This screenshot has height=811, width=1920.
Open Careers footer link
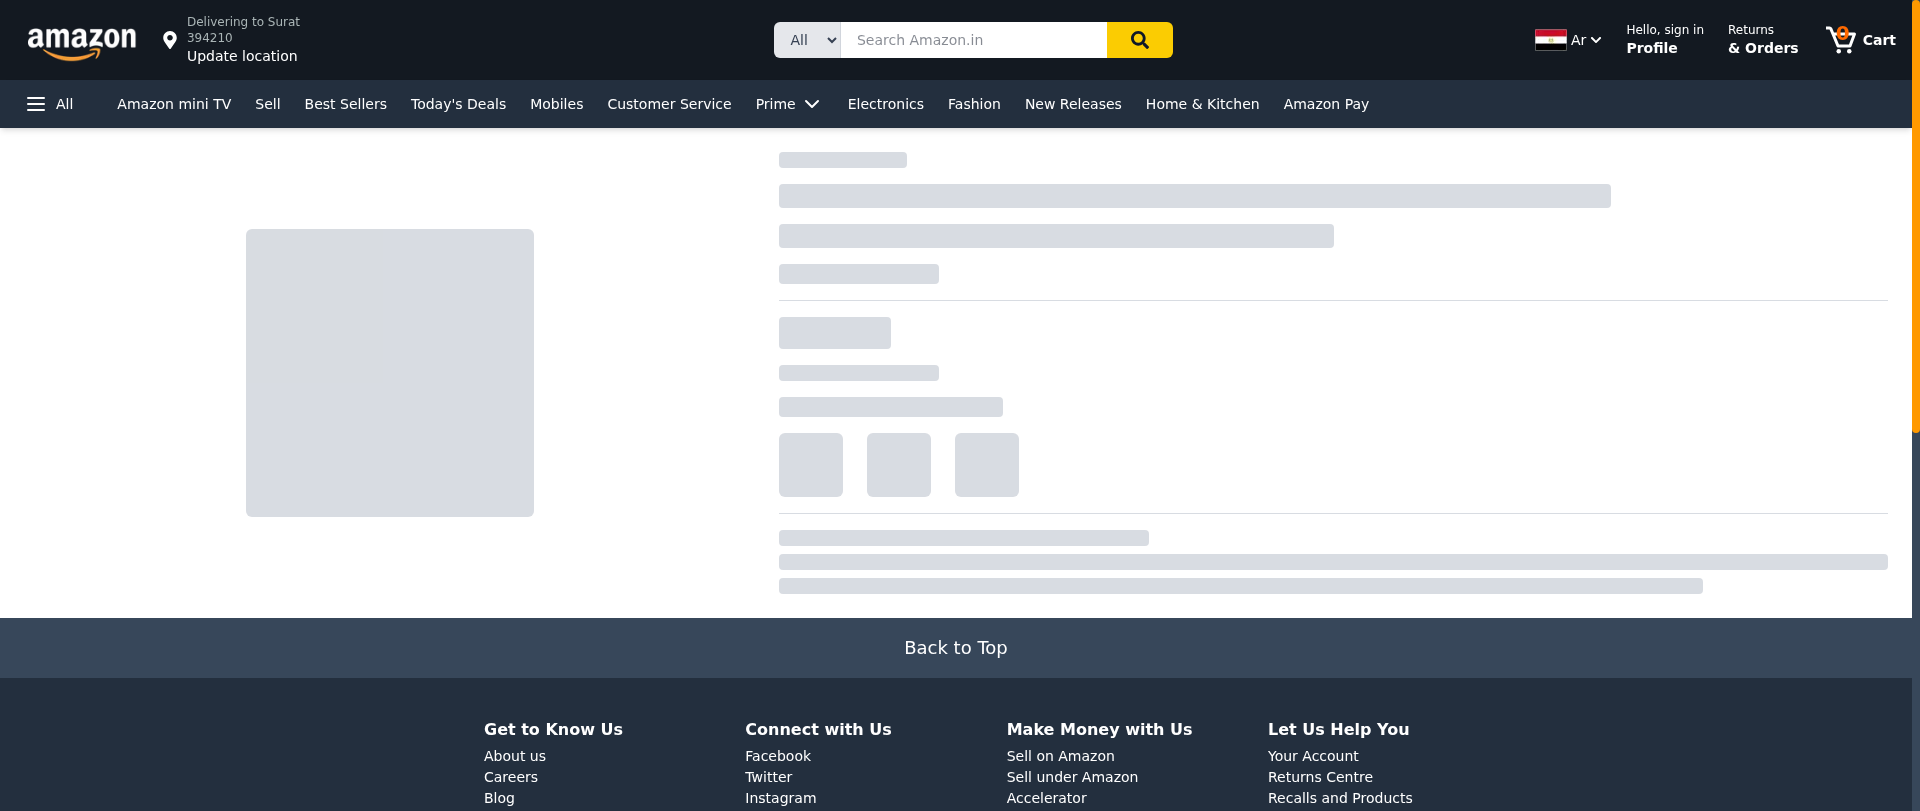[510, 777]
